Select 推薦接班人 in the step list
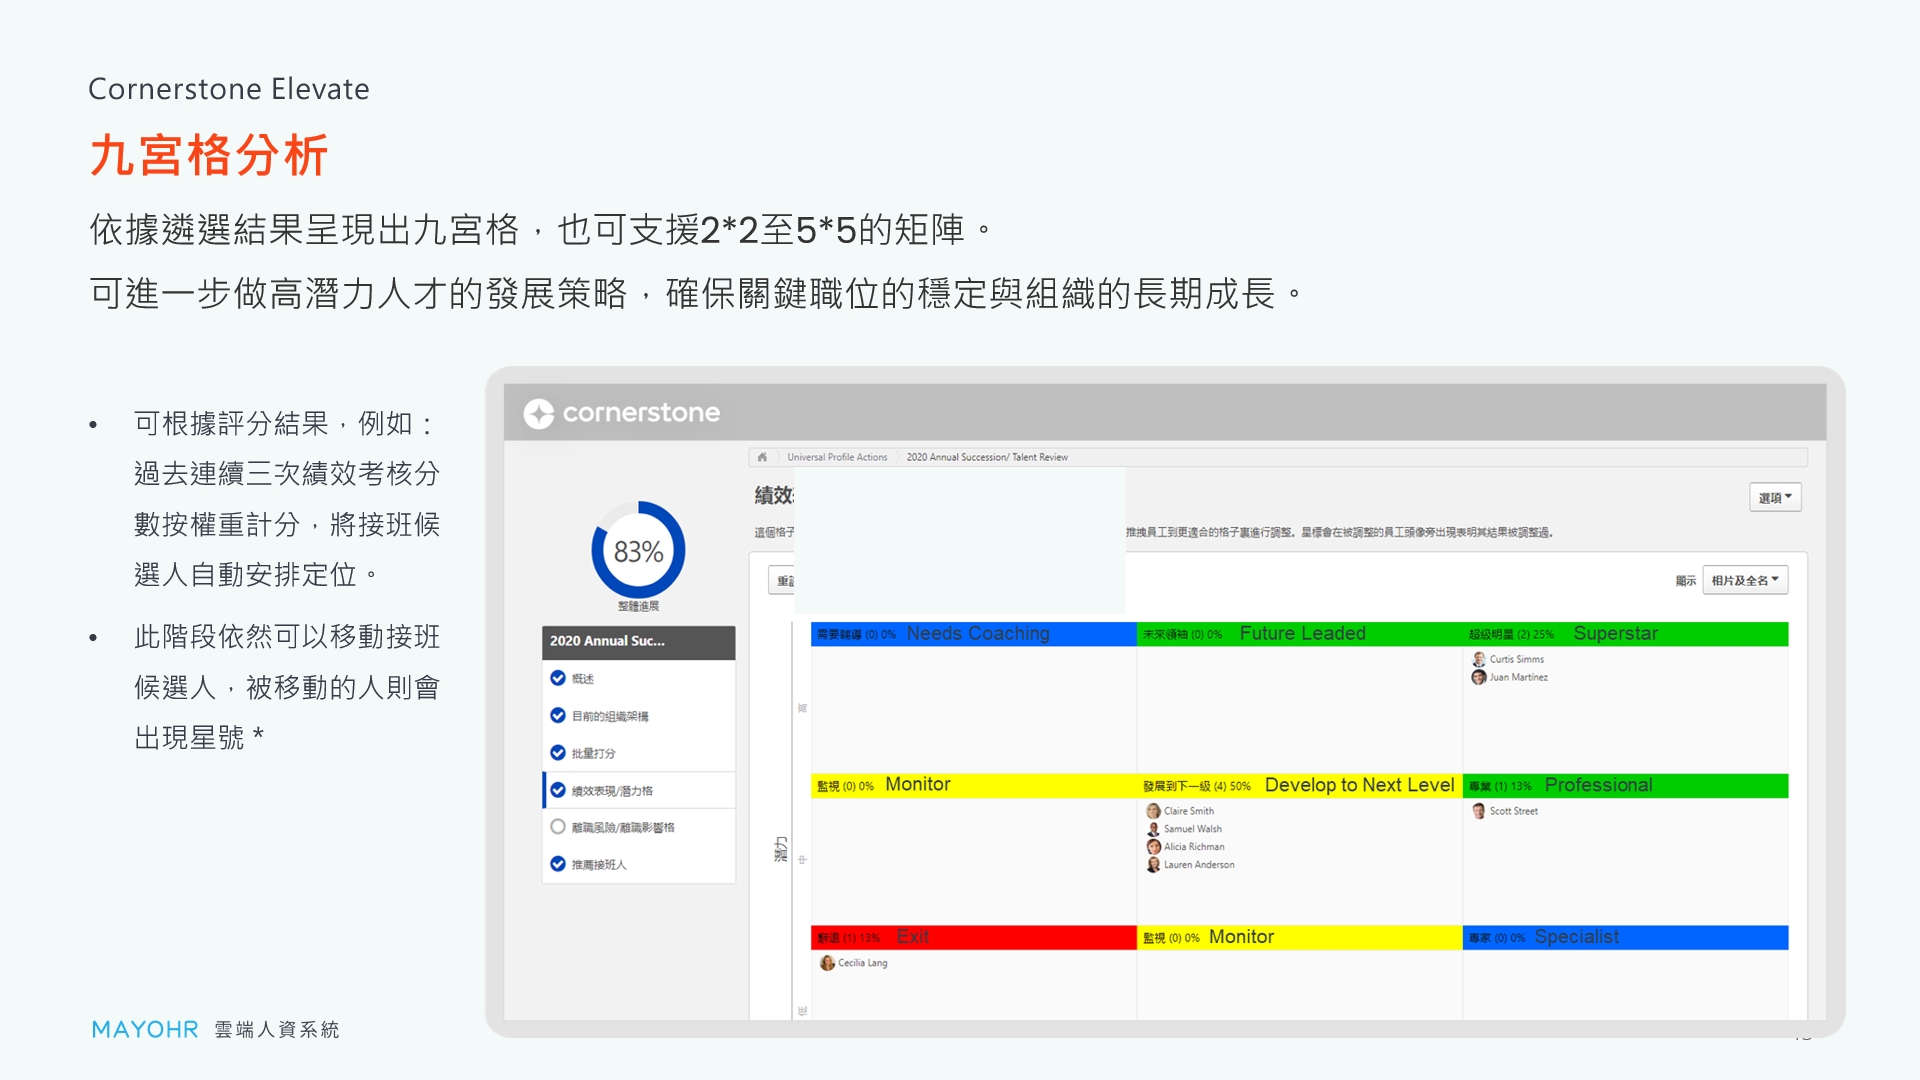The image size is (1920, 1080). tap(599, 865)
